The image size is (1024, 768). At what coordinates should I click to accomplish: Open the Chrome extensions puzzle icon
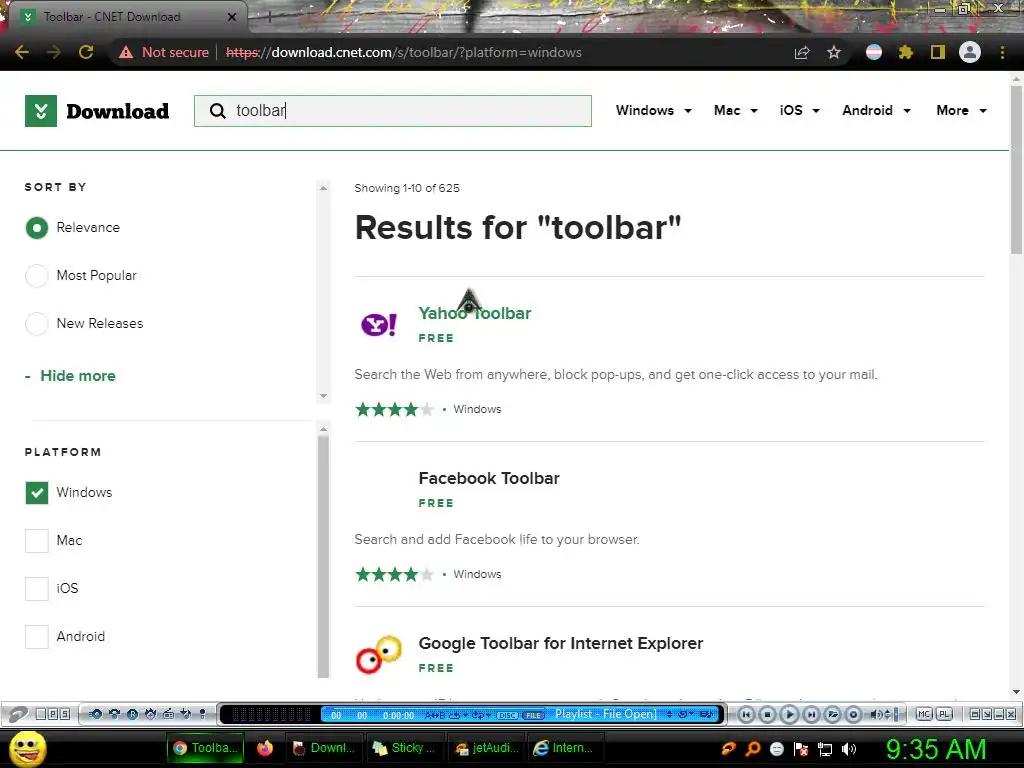[x=906, y=52]
